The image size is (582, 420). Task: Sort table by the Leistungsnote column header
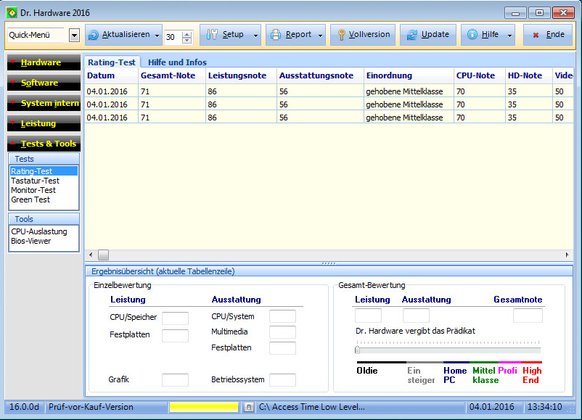[241, 76]
